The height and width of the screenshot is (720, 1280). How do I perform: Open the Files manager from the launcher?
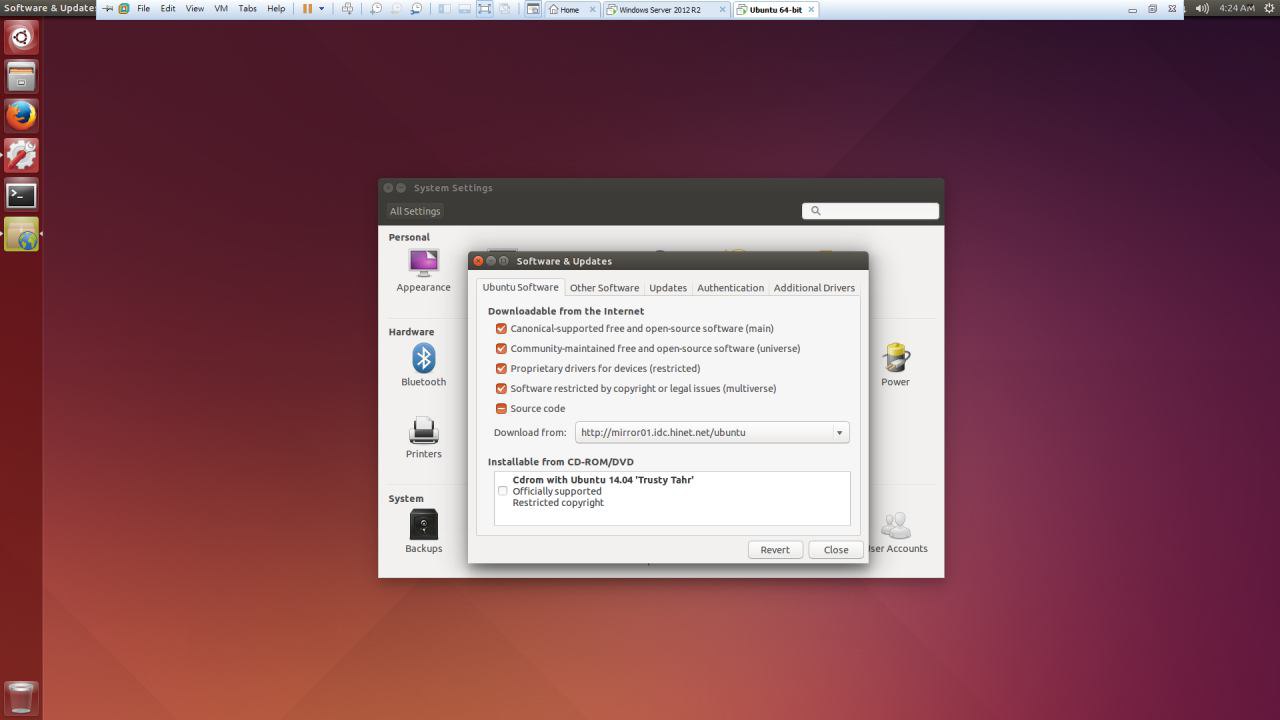point(21,77)
